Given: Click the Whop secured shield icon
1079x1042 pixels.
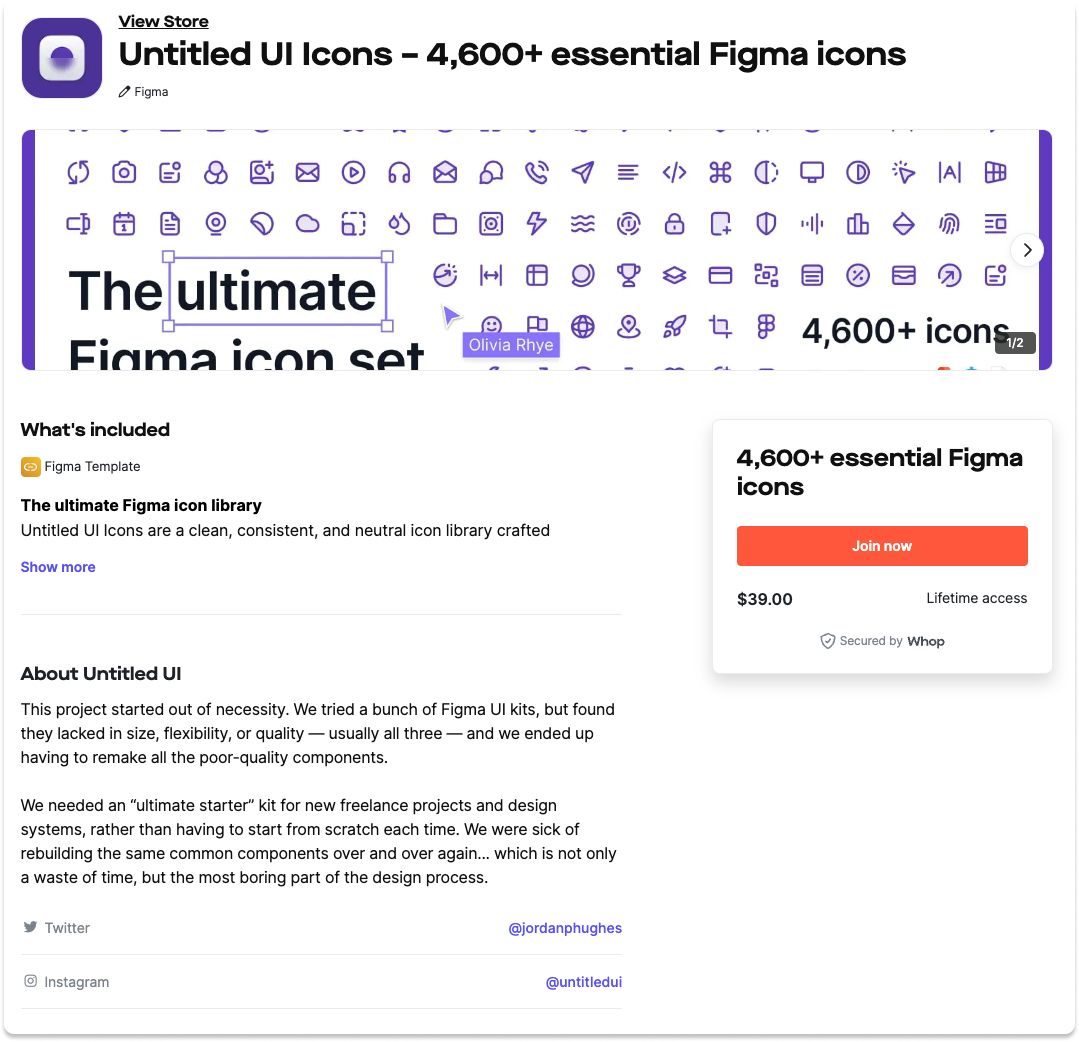Looking at the screenshot, I should (828, 641).
